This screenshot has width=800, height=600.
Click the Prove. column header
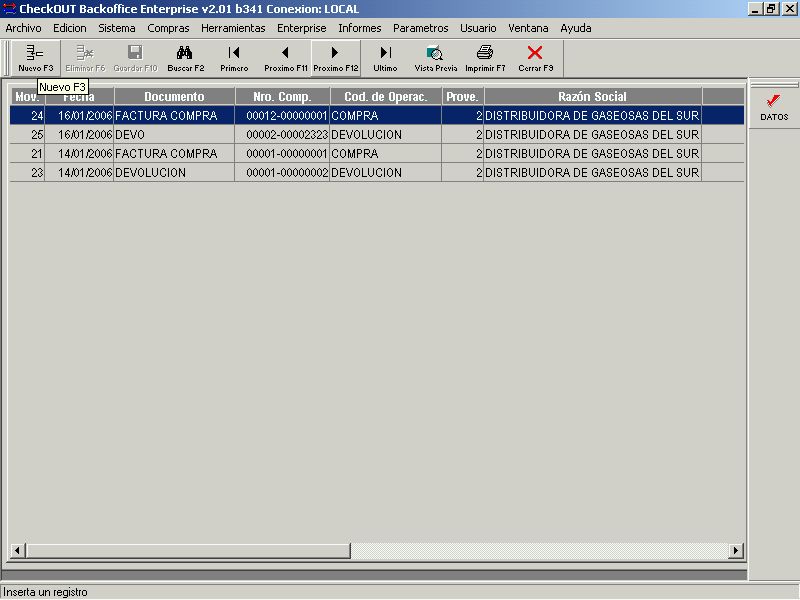(463, 96)
